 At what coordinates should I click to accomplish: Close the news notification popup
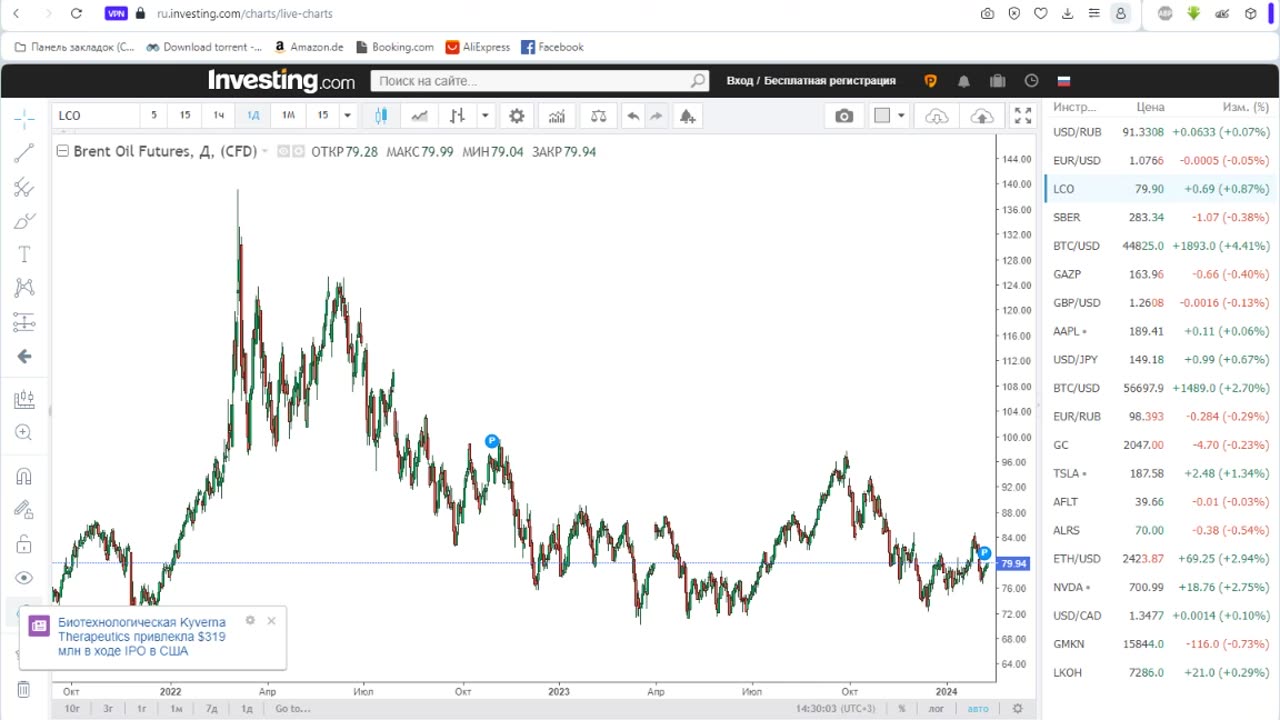(271, 621)
